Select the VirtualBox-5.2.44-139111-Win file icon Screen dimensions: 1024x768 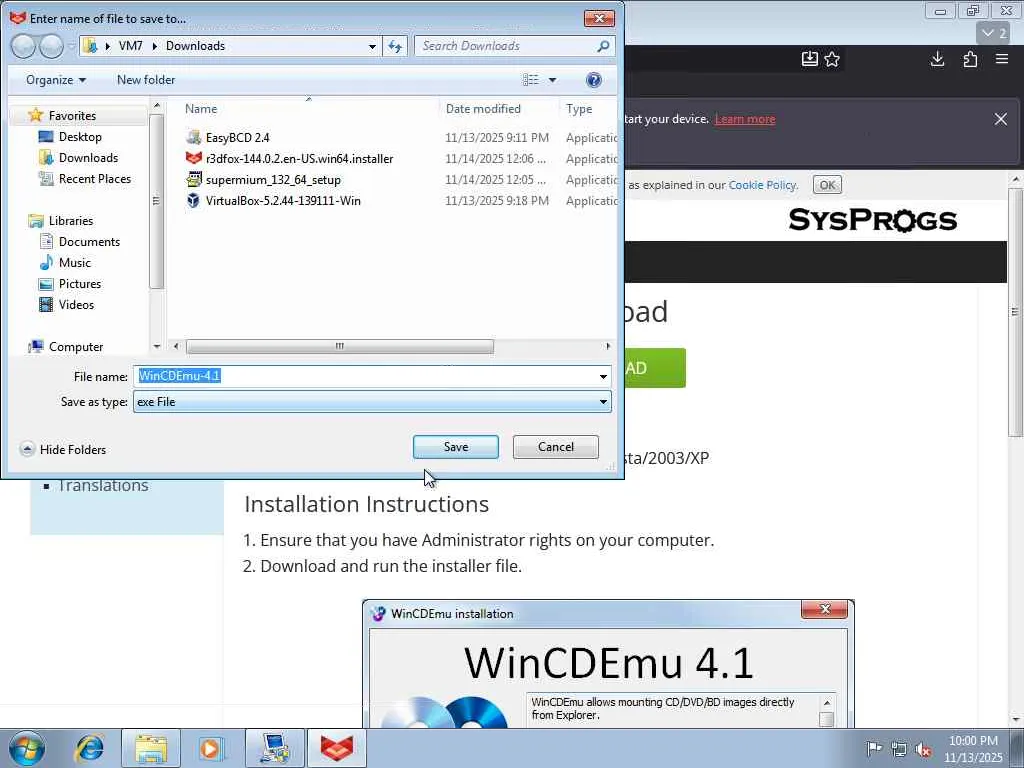pyautogui.click(x=193, y=200)
